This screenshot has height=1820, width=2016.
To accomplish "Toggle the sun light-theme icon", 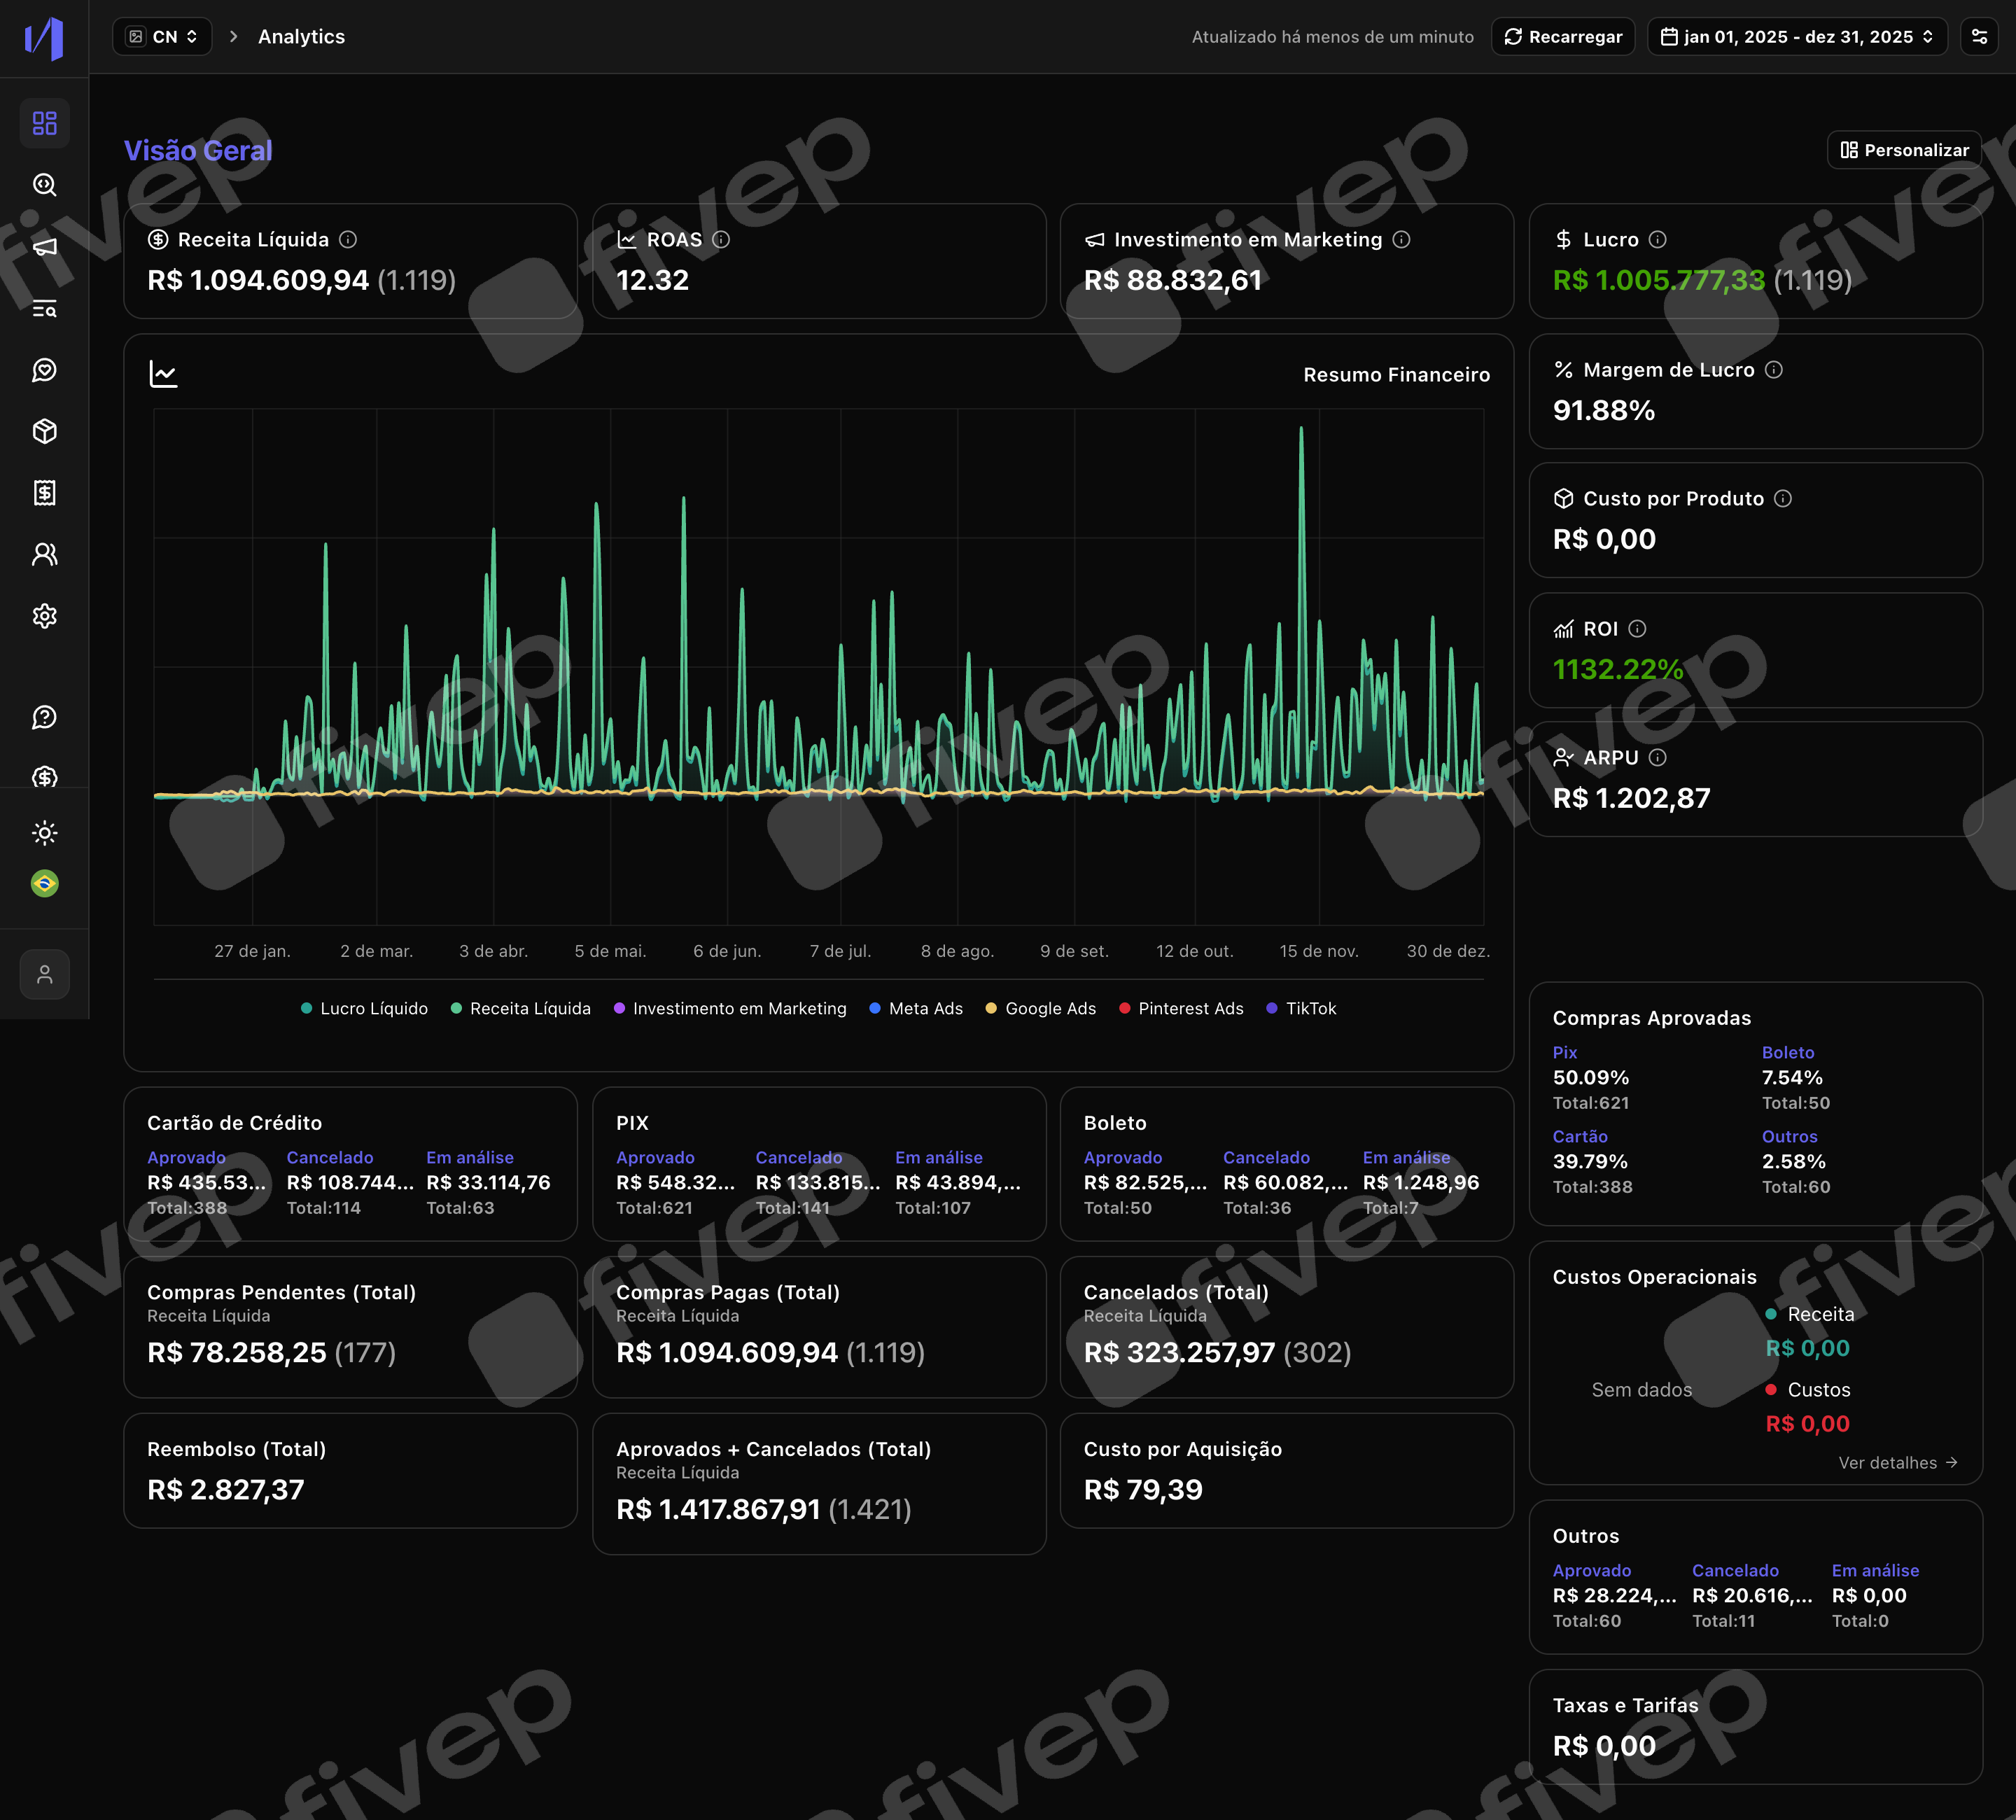I will click(x=45, y=832).
